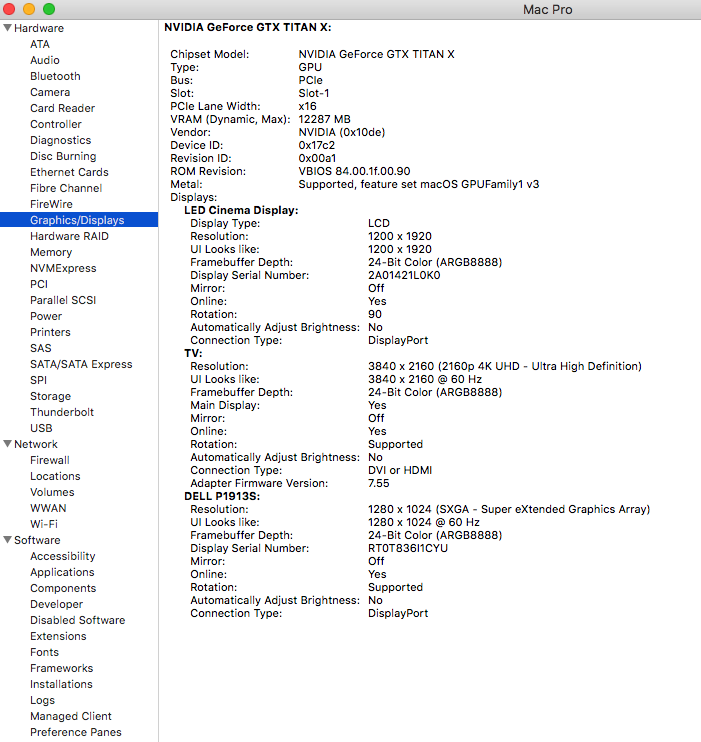Click the serial number 2A01421L0K0

pyautogui.click(x=404, y=275)
